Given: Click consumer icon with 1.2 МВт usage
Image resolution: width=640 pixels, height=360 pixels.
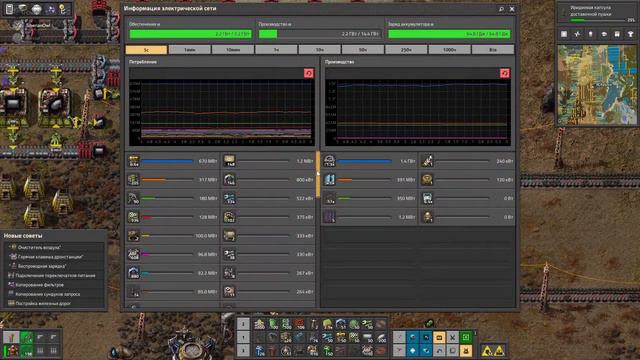Looking at the screenshot, I should (229, 161).
